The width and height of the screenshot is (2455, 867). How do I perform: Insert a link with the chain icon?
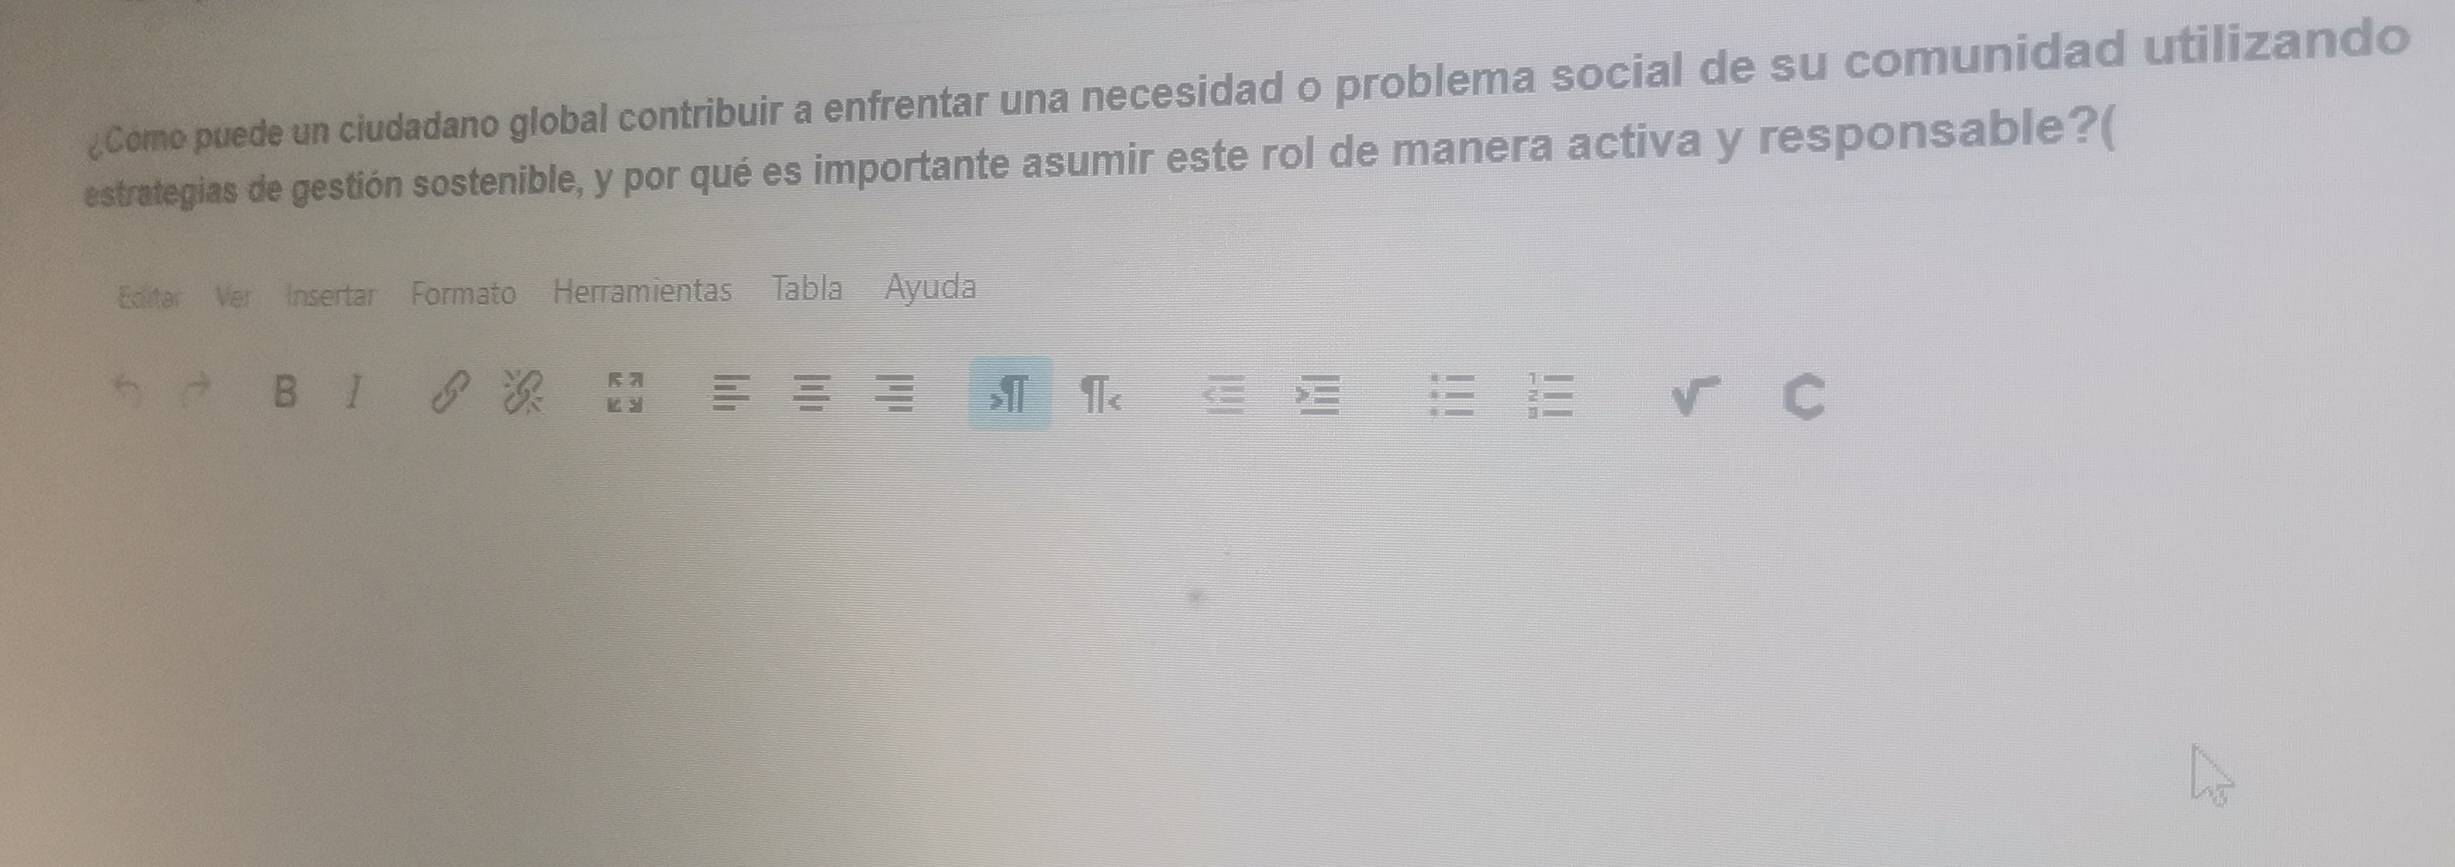(x=450, y=392)
